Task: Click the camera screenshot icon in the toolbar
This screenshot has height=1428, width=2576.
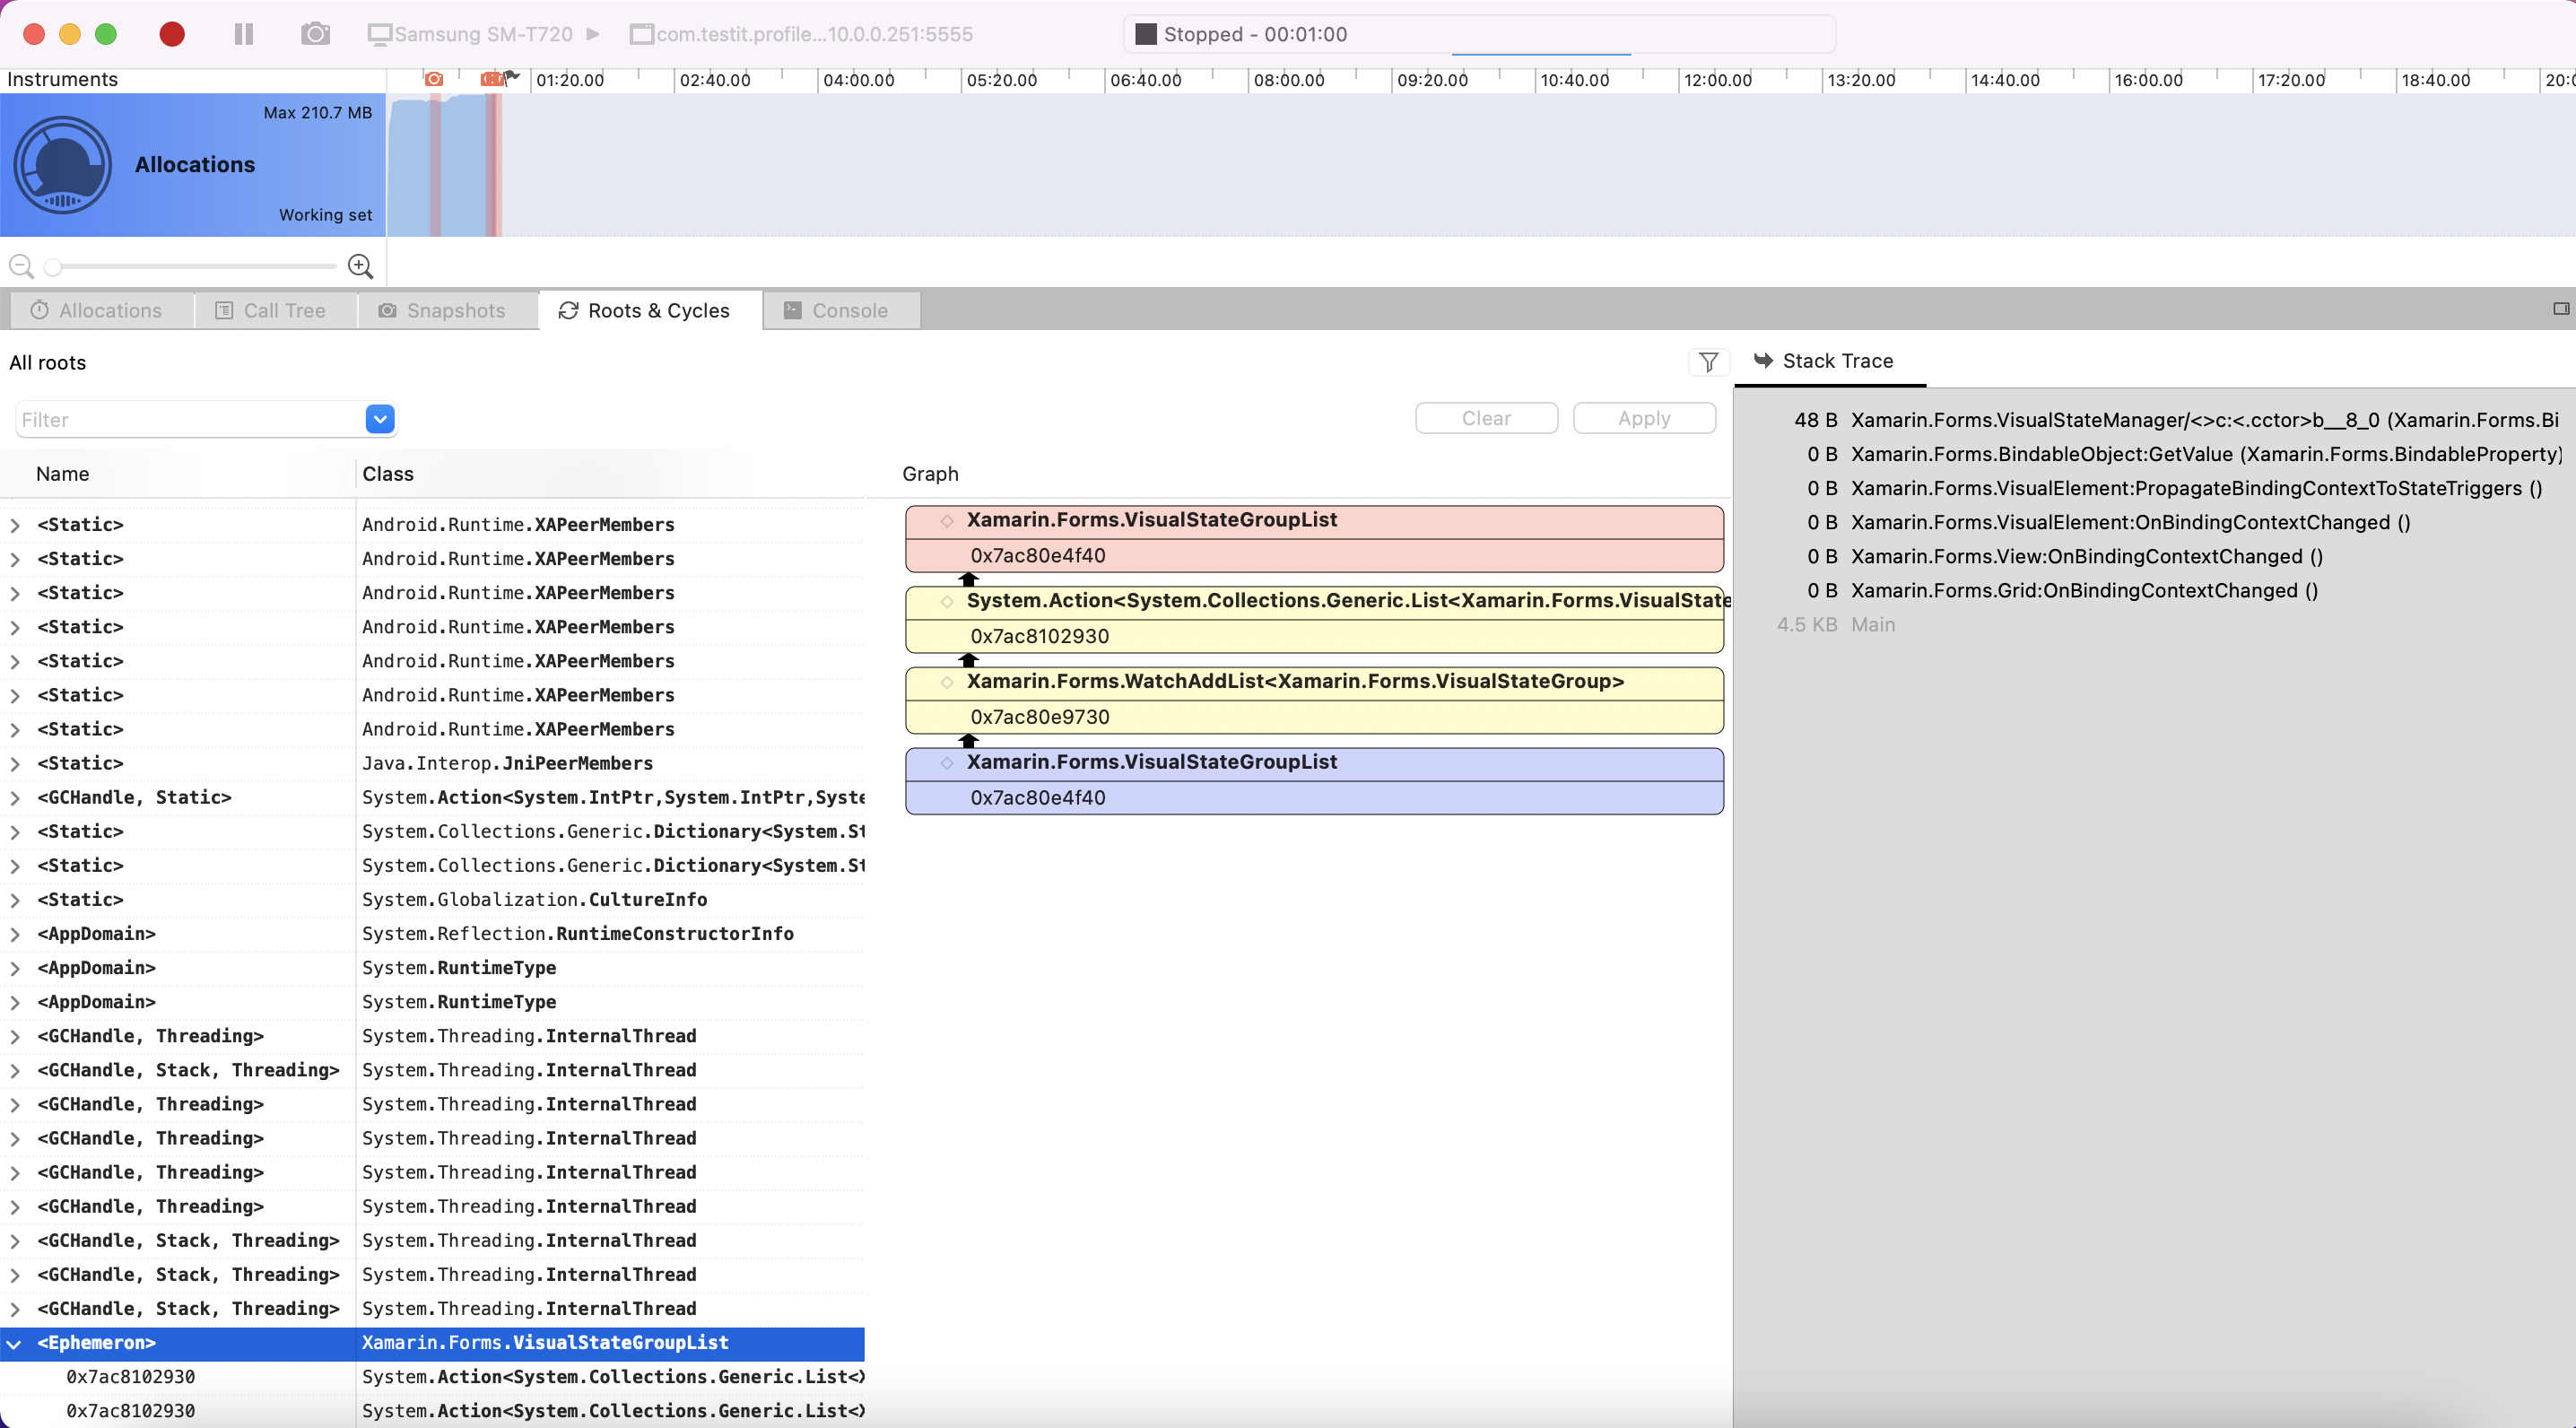Action: click(315, 33)
